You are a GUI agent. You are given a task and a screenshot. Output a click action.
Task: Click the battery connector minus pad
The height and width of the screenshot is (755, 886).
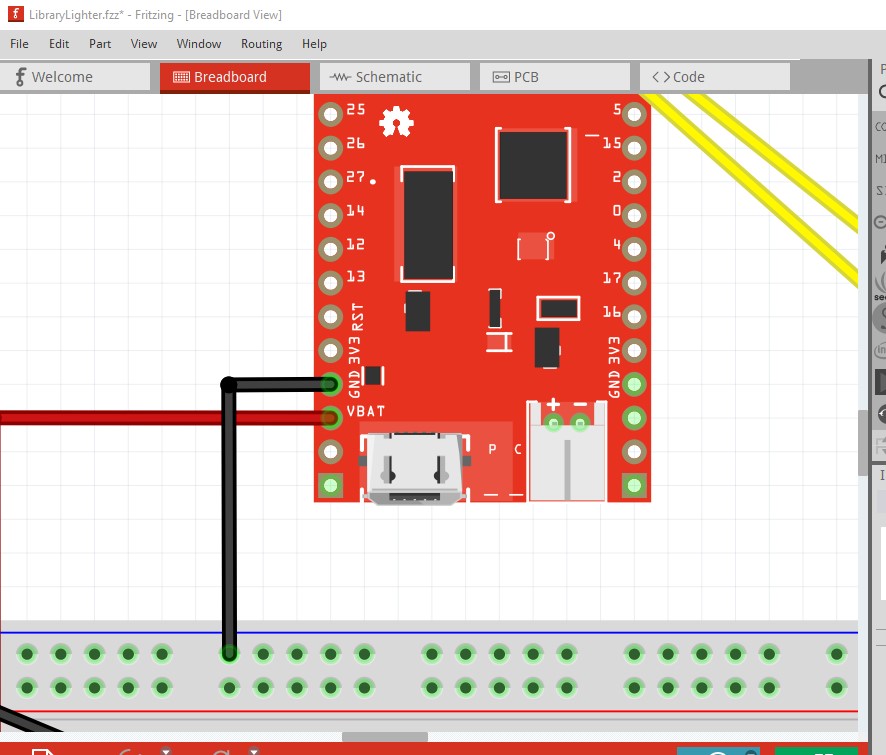click(580, 423)
